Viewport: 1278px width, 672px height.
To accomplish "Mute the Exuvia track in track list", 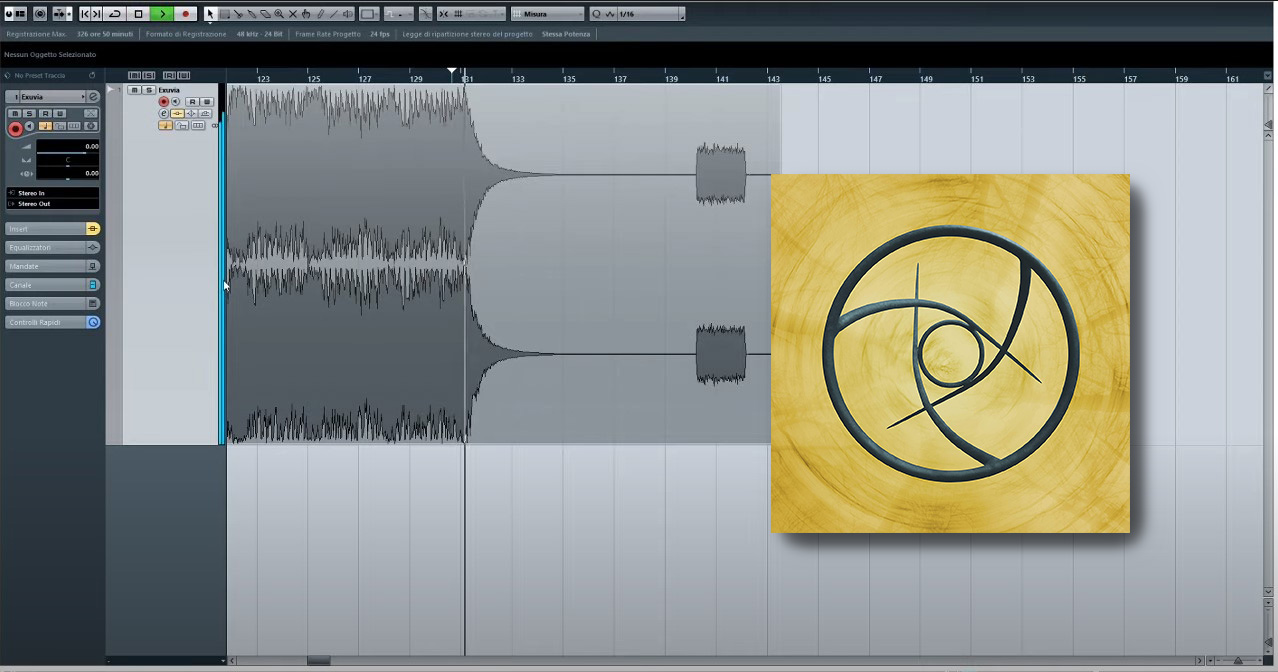I will pos(134,90).
